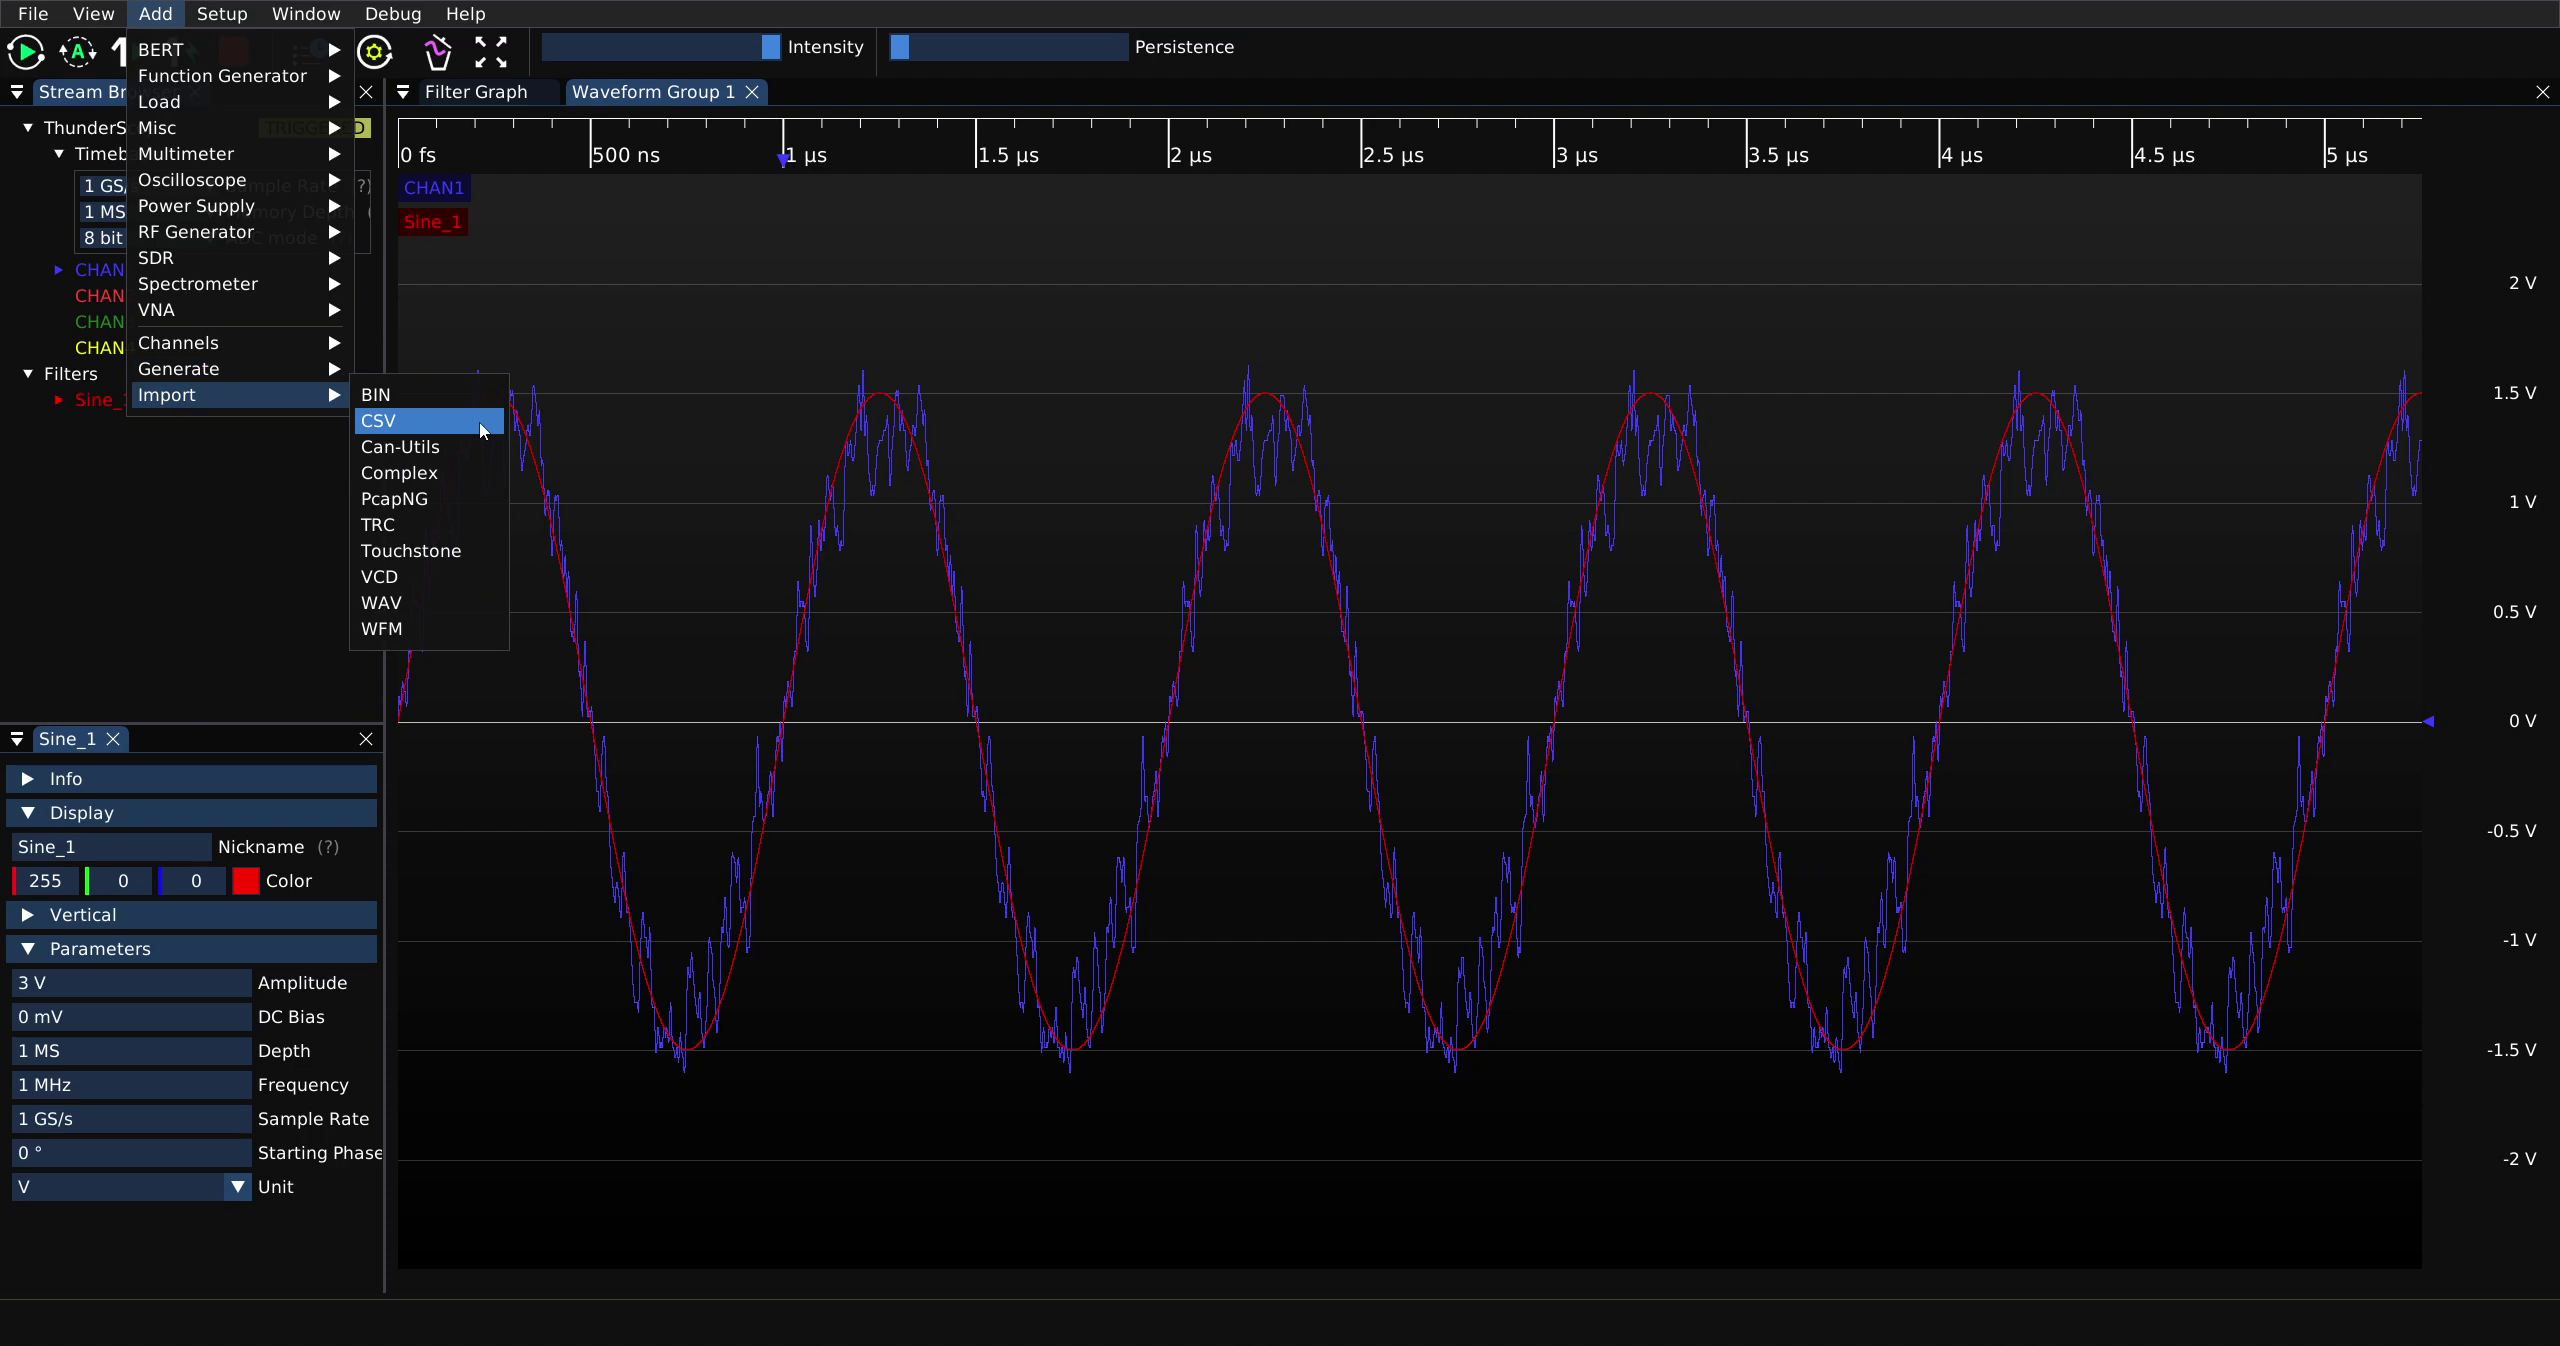Click the red color value 255 field
The height and width of the screenshot is (1346, 2560).
point(45,881)
